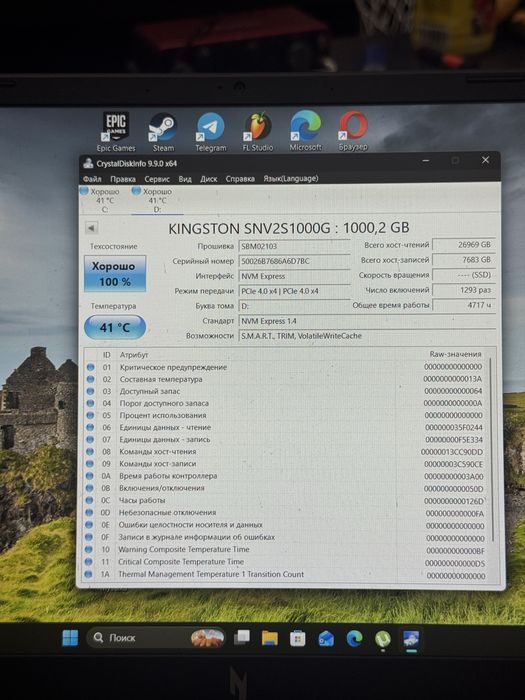Open the Epic Games desktop shortcut

pos(116,132)
